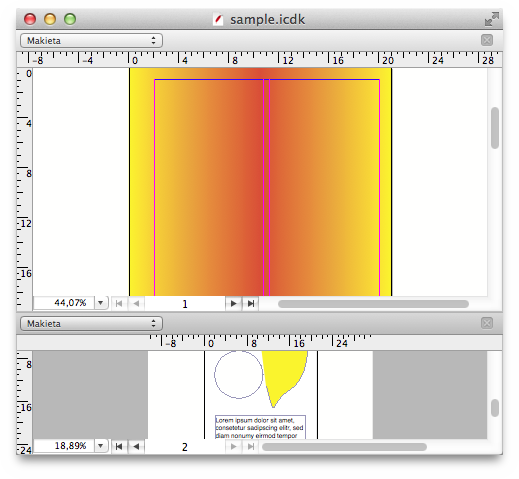The width and height of the screenshot is (519, 479).
Task: Go to previous page in top pane
Action: 136,304
